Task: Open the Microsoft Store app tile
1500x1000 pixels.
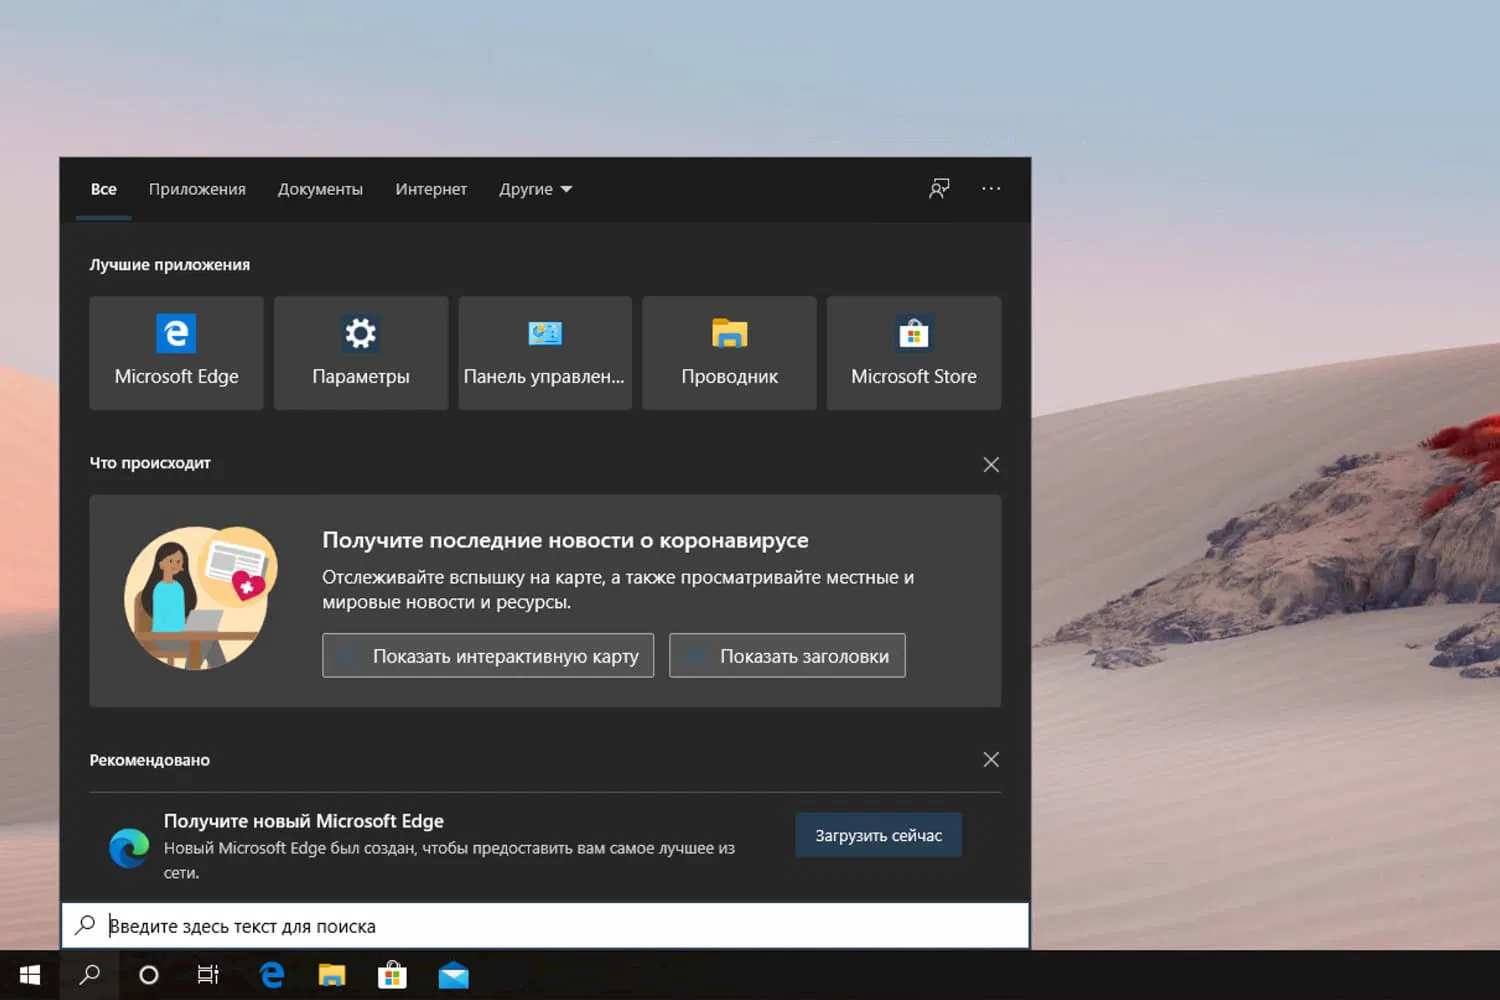Action: (914, 353)
